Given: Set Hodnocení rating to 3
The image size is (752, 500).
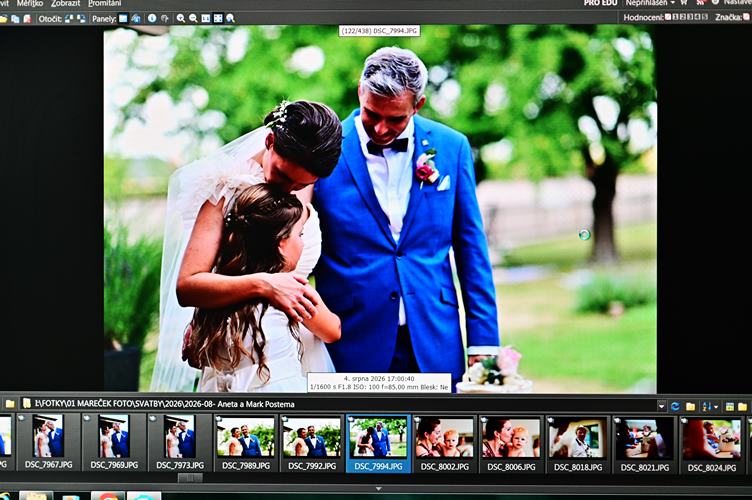Looking at the screenshot, I should (690, 17).
